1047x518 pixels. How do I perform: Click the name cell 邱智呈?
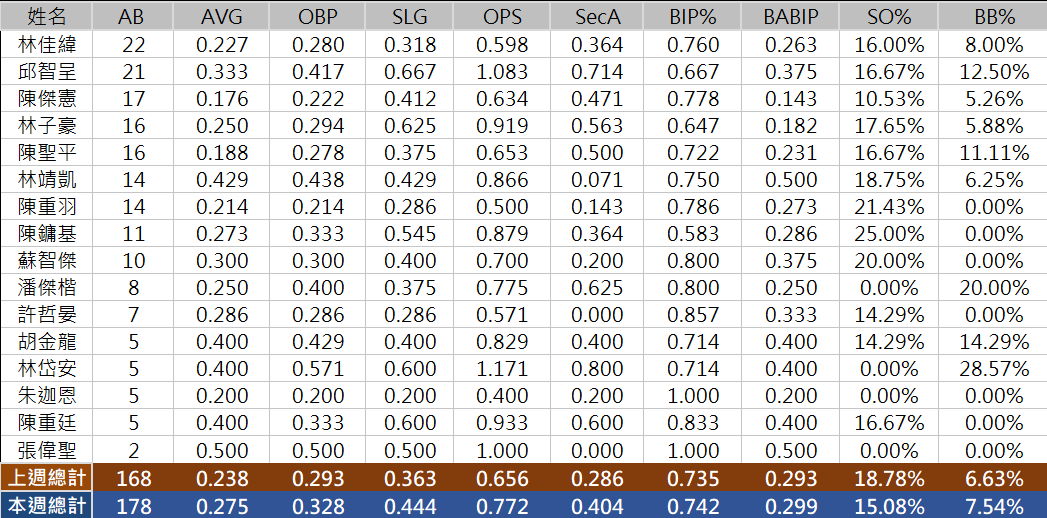(x=46, y=71)
